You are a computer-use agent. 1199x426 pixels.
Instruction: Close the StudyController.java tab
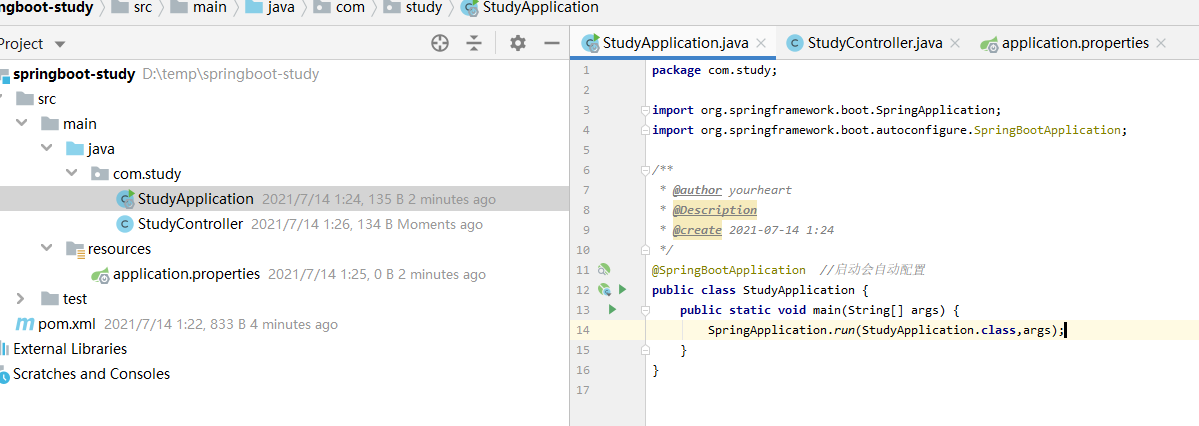(954, 44)
